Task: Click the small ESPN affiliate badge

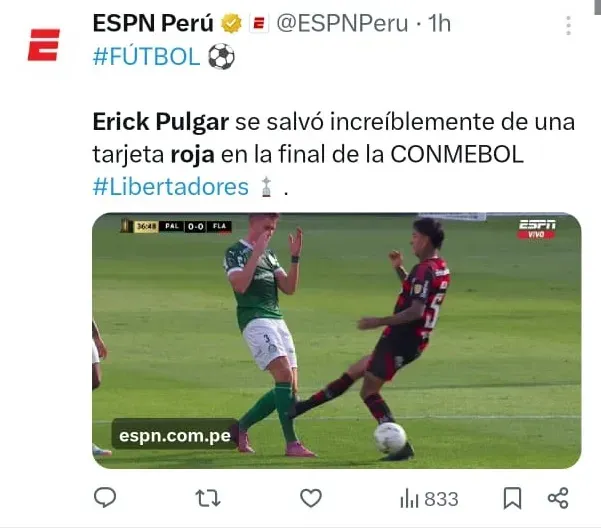Action: coord(259,24)
